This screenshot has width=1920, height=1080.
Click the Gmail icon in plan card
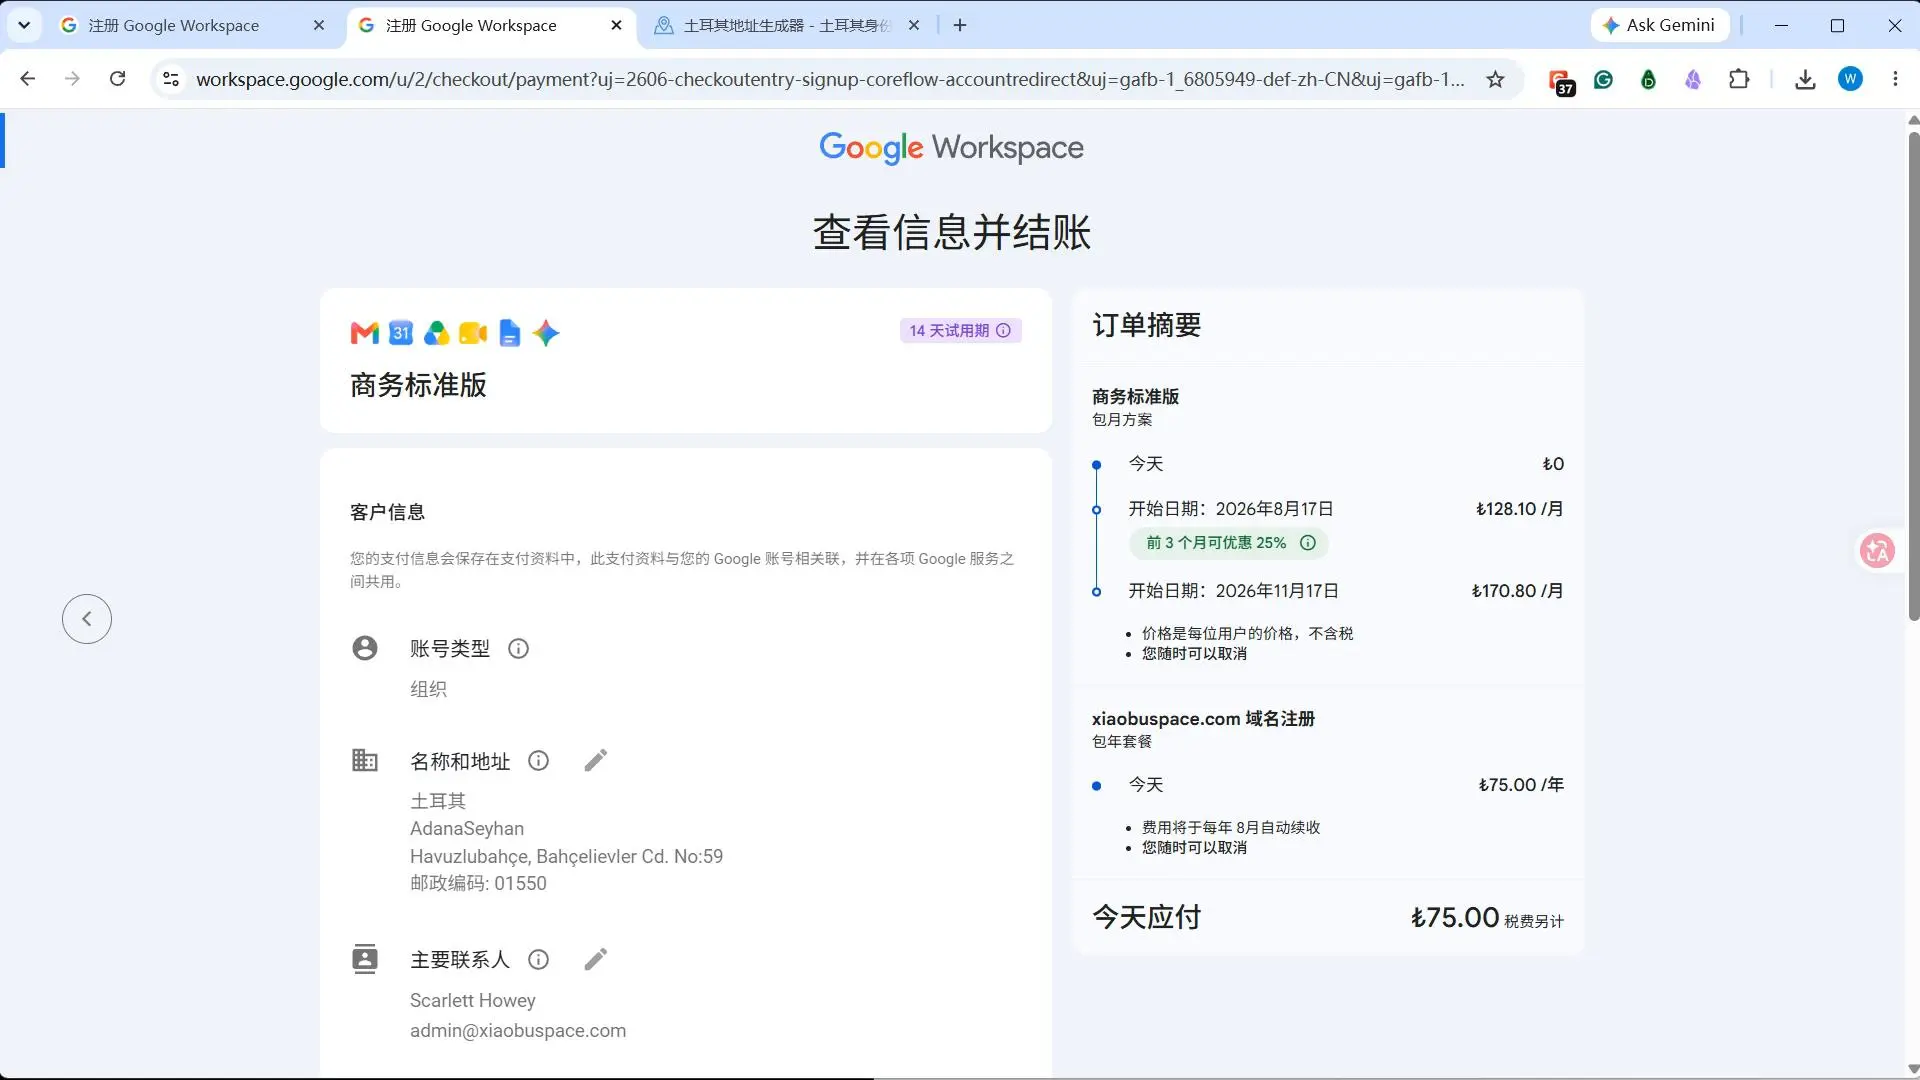coord(365,333)
